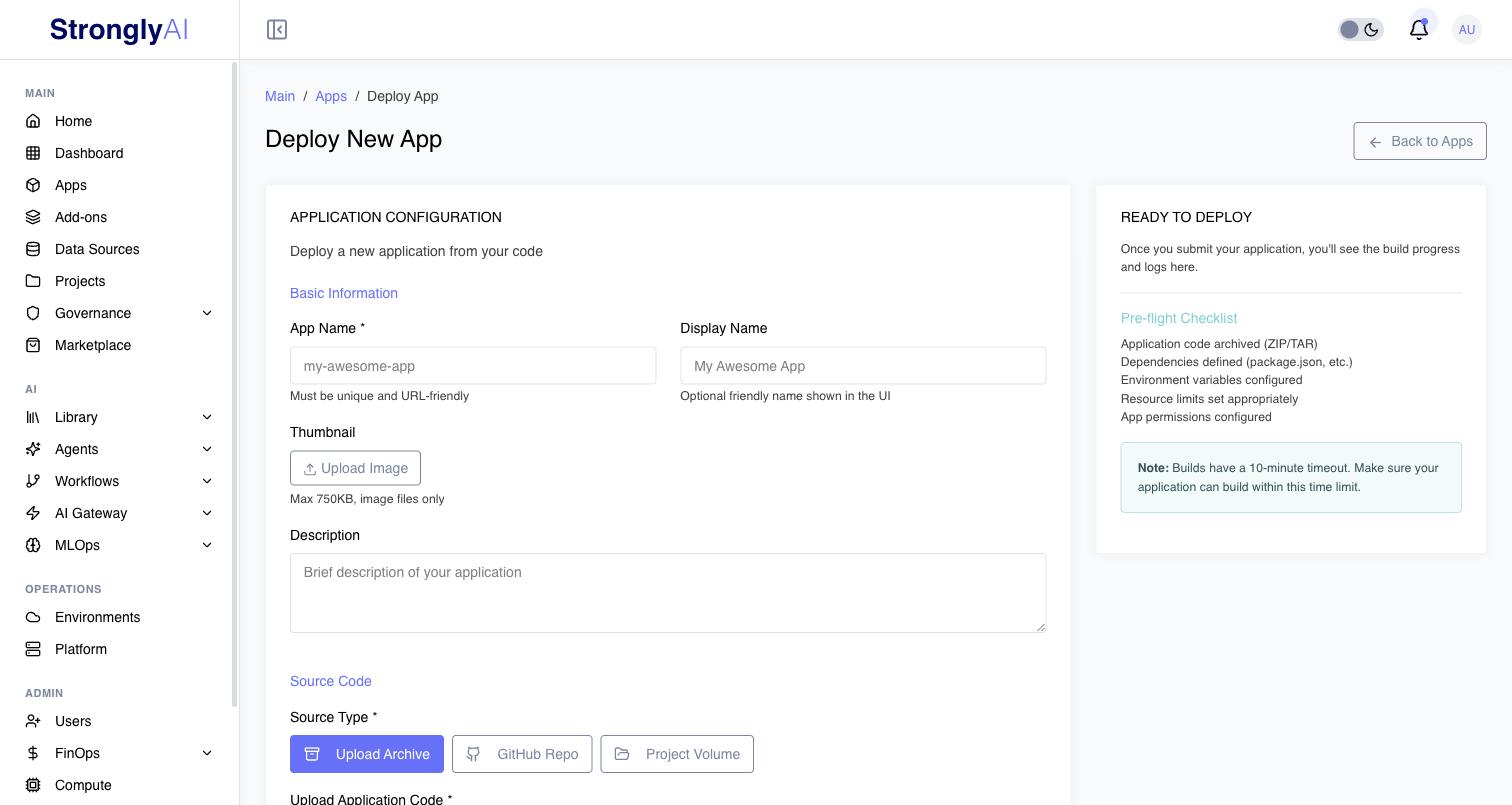Click 'Deploy App' breadcrumb text

click(402, 96)
